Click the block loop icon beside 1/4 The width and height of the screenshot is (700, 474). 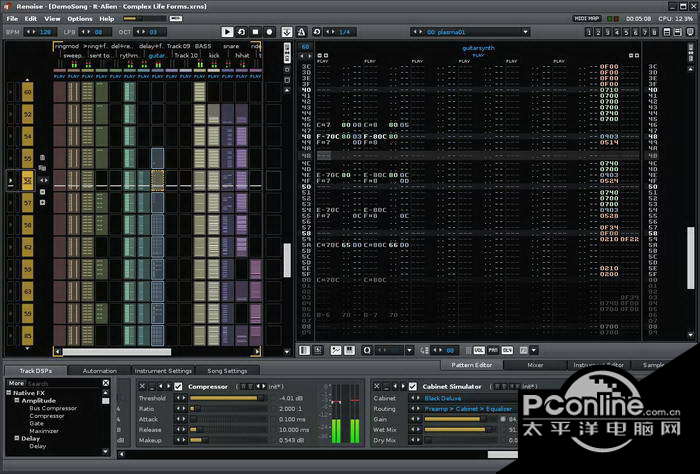coord(317,32)
